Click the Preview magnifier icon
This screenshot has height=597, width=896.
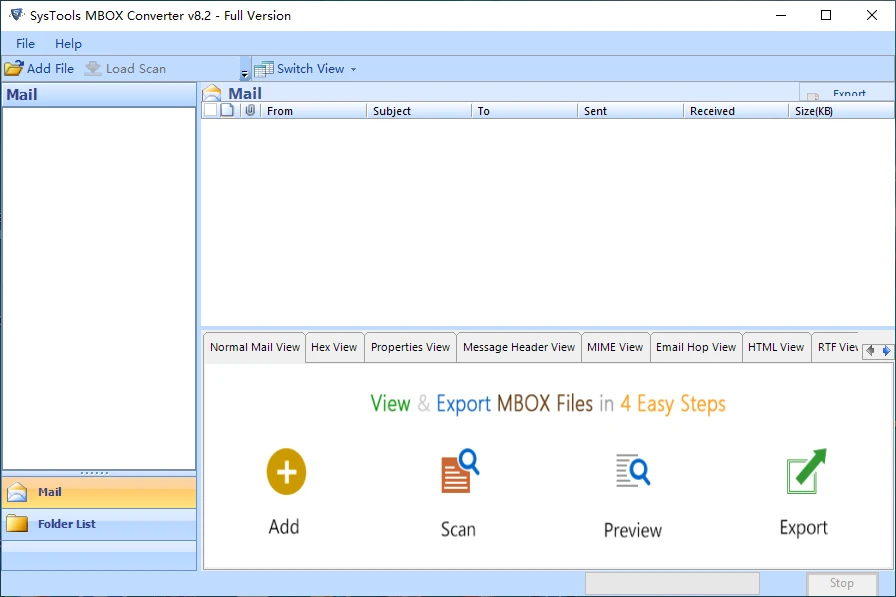click(x=632, y=471)
